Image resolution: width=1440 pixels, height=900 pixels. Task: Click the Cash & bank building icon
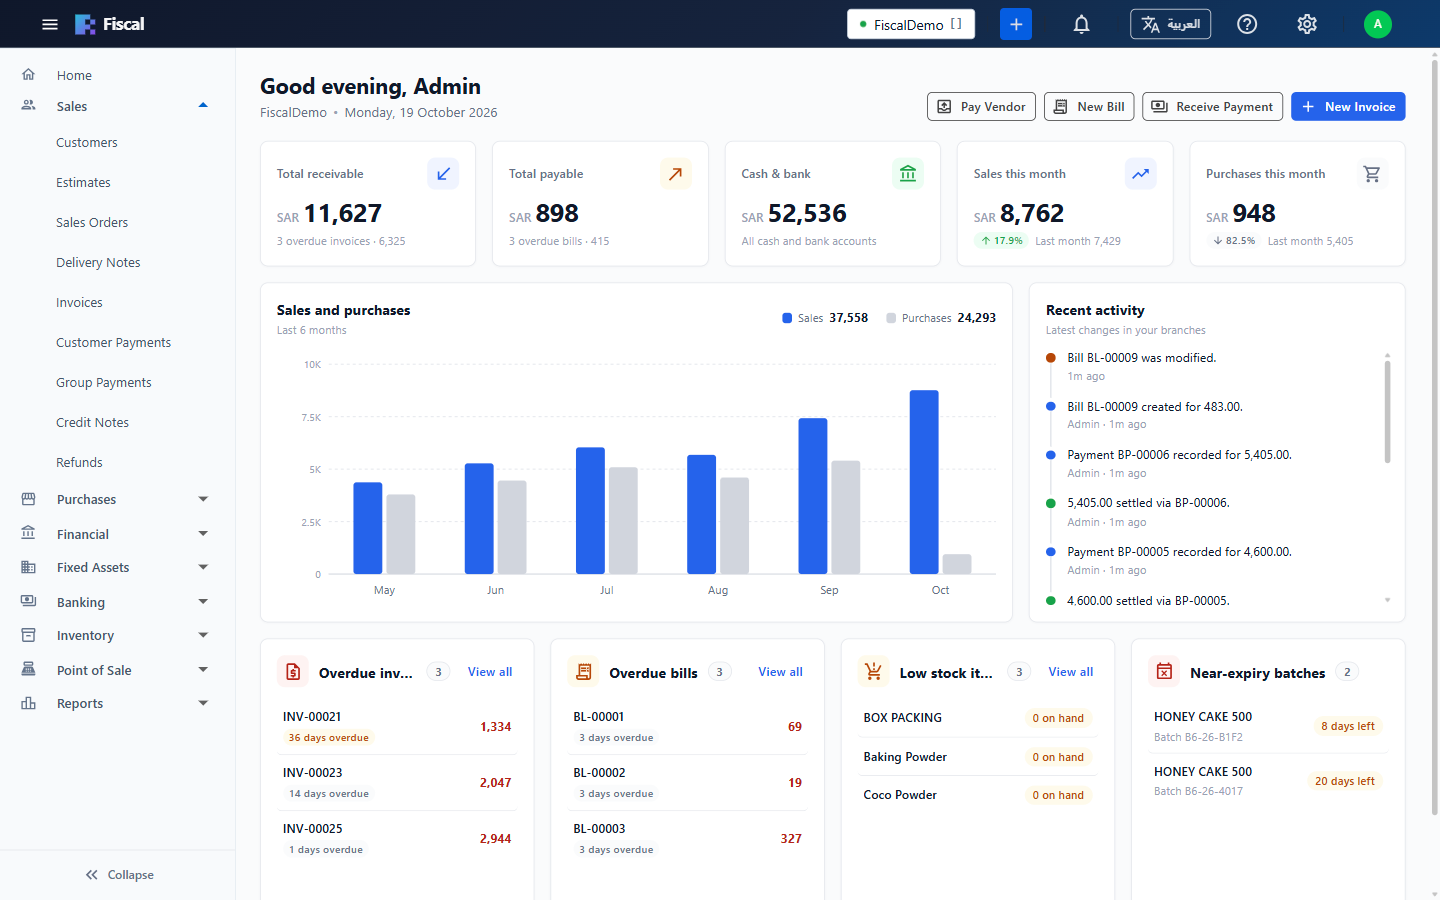pyautogui.click(x=908, y=174)
